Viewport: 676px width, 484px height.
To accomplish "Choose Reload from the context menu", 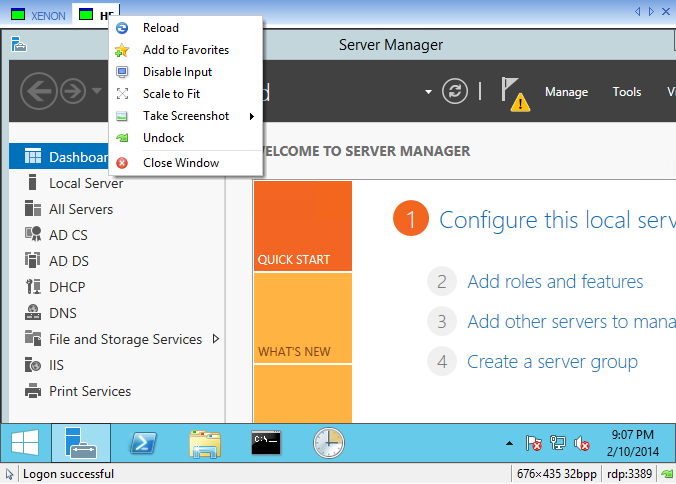I will tap(185, 28).
